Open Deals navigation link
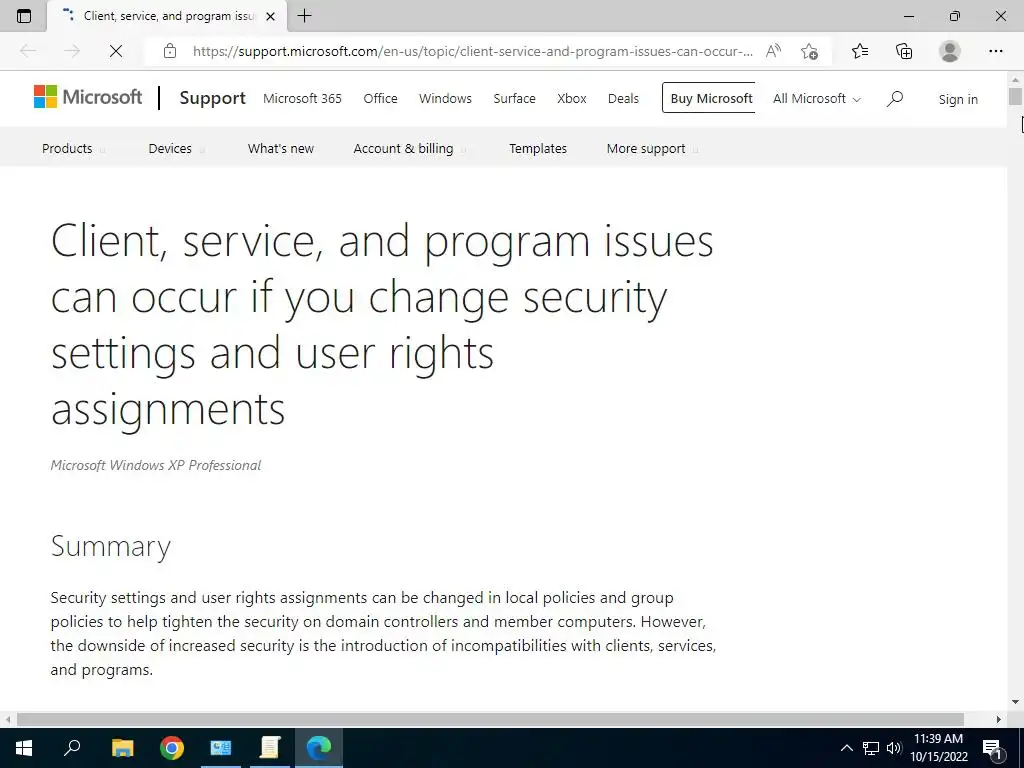The image size is (1024, 768). tap(623, 99)
